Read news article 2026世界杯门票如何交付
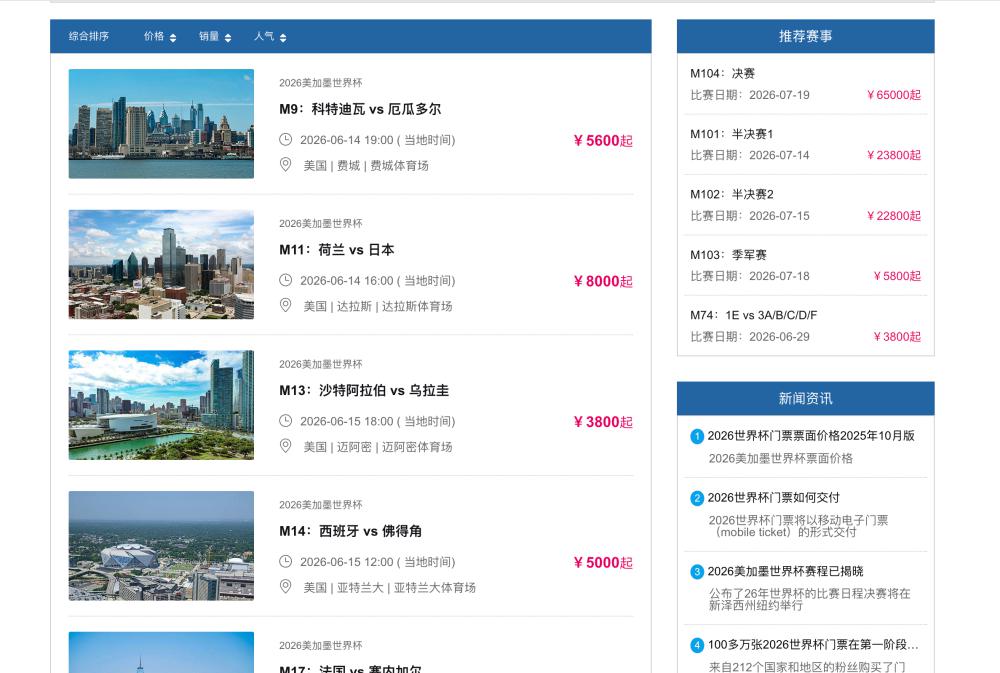1000x673 pixels. [773, 498]
